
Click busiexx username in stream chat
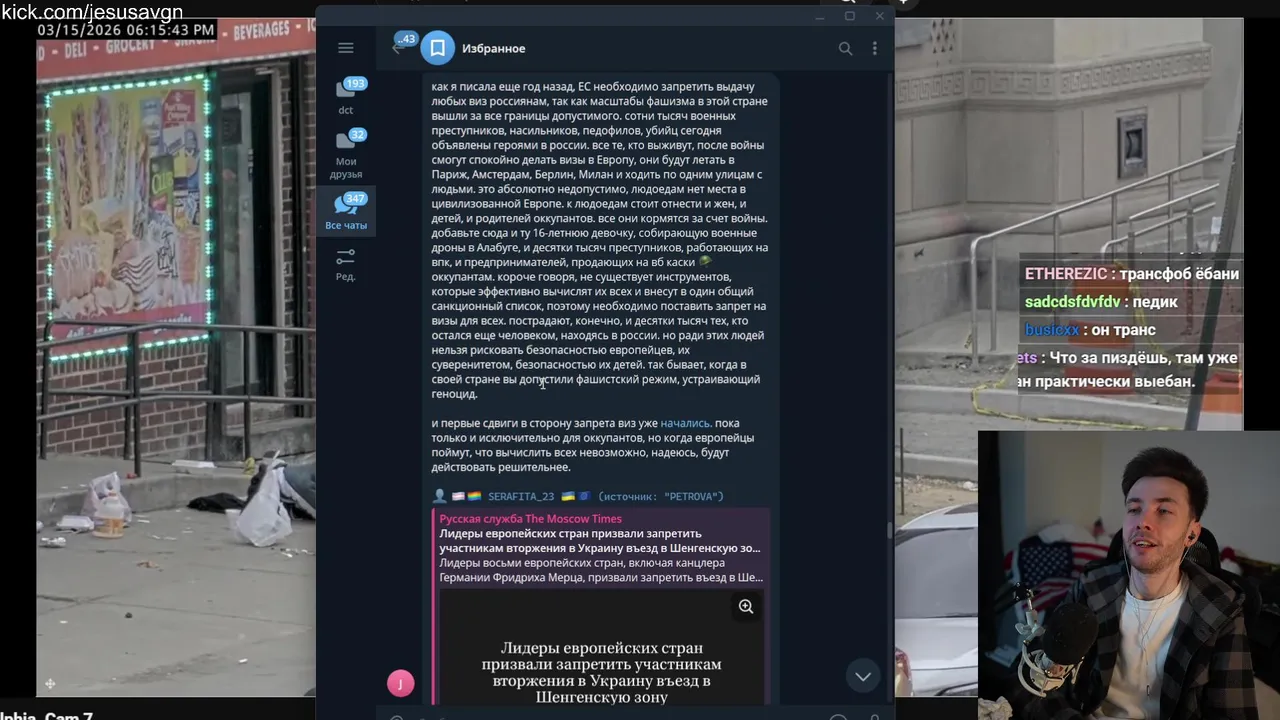click(1052, 330)
